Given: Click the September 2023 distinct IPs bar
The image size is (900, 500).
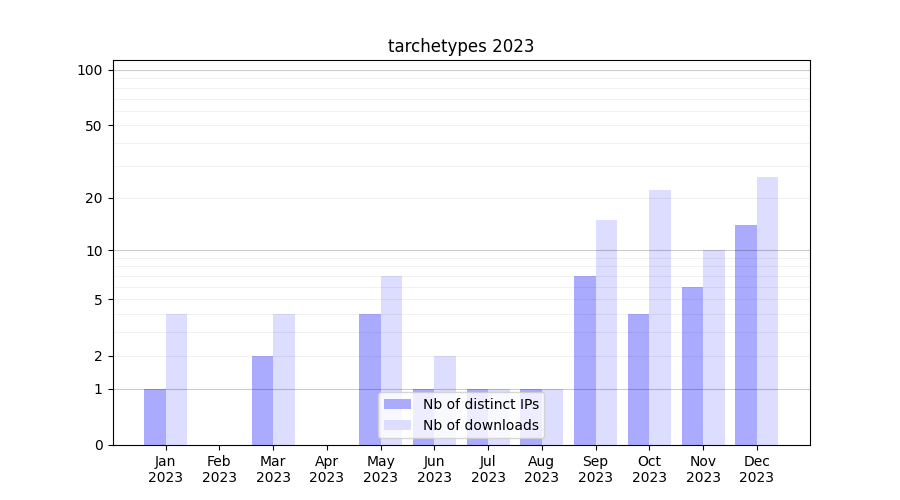Looking at the screenshot, I should click(585, 360).
